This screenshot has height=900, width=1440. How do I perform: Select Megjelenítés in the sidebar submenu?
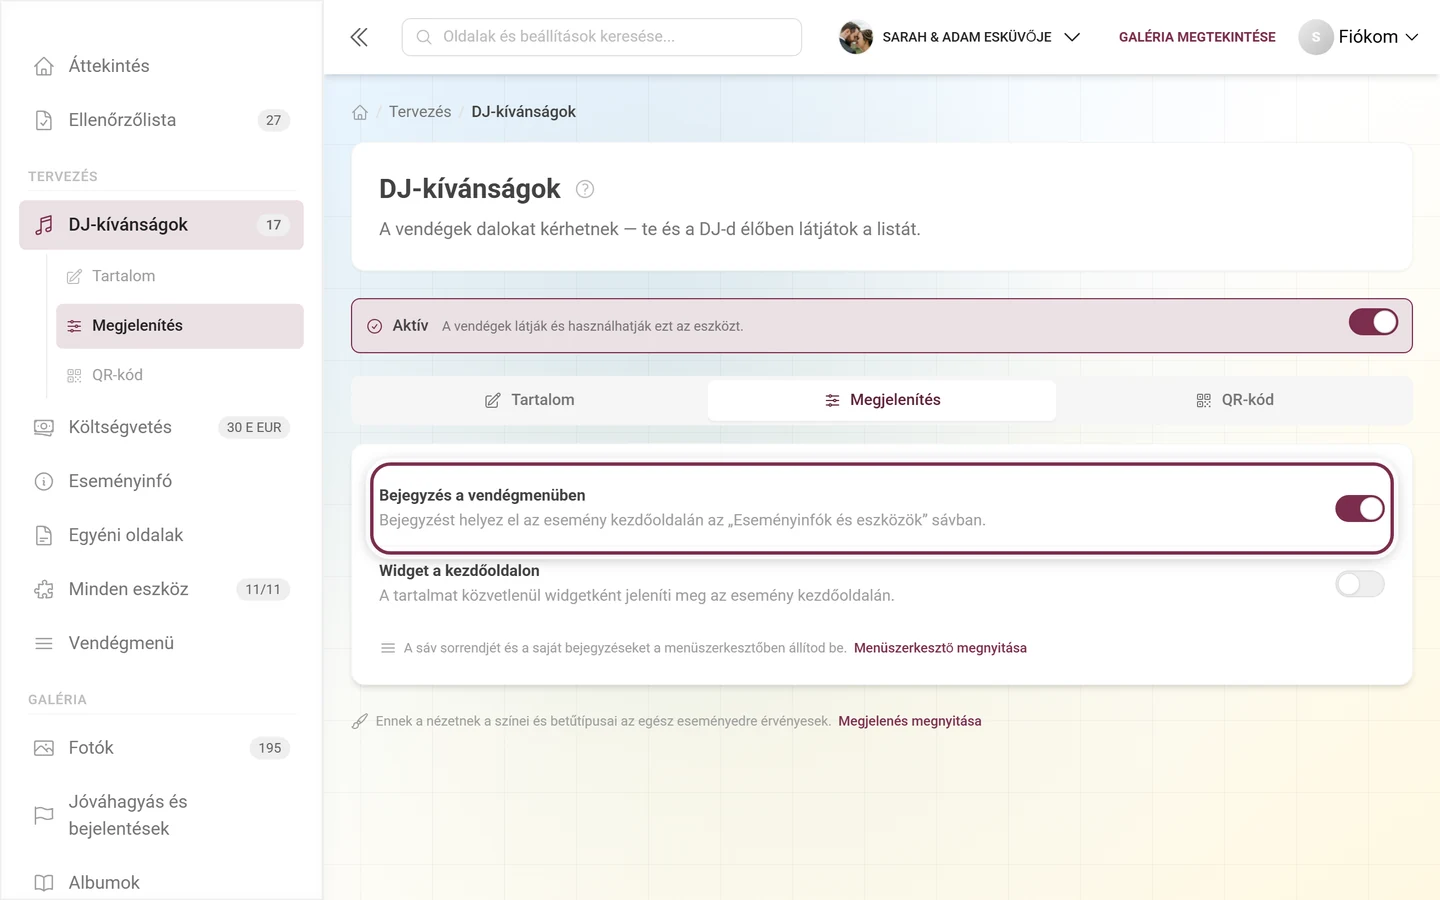coord(180,326)
